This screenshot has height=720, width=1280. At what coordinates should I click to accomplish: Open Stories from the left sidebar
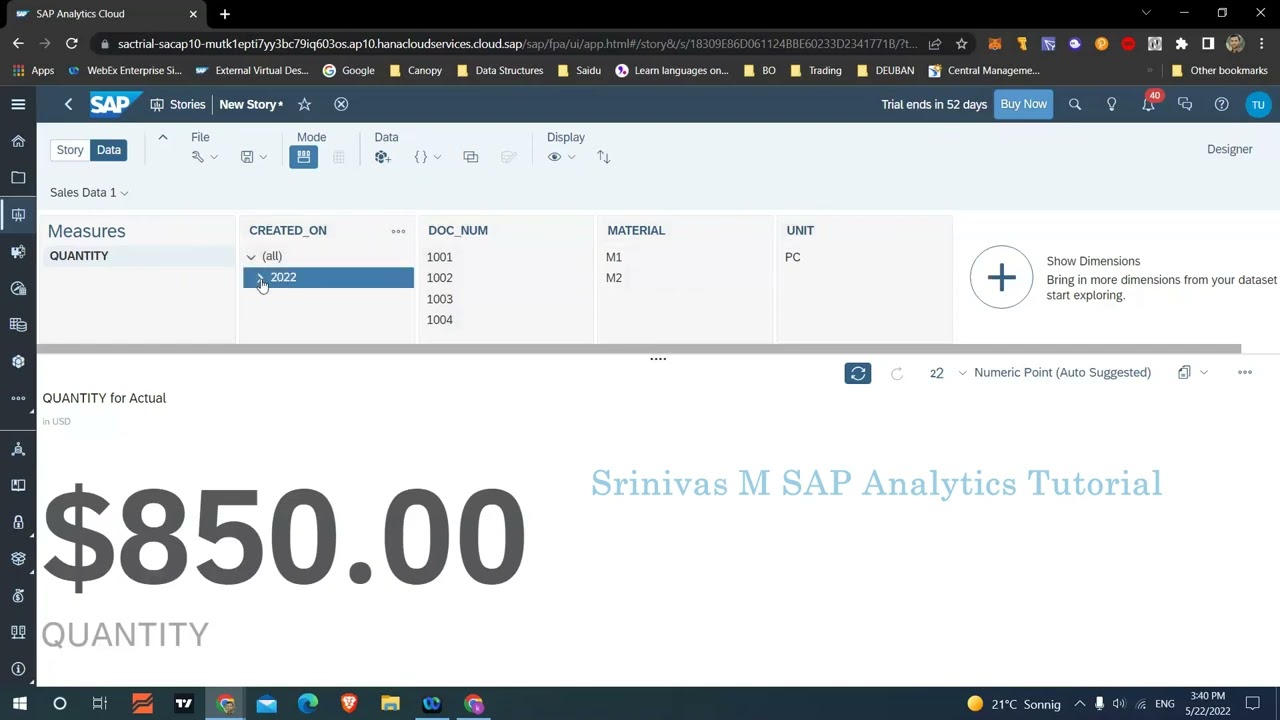18,214
